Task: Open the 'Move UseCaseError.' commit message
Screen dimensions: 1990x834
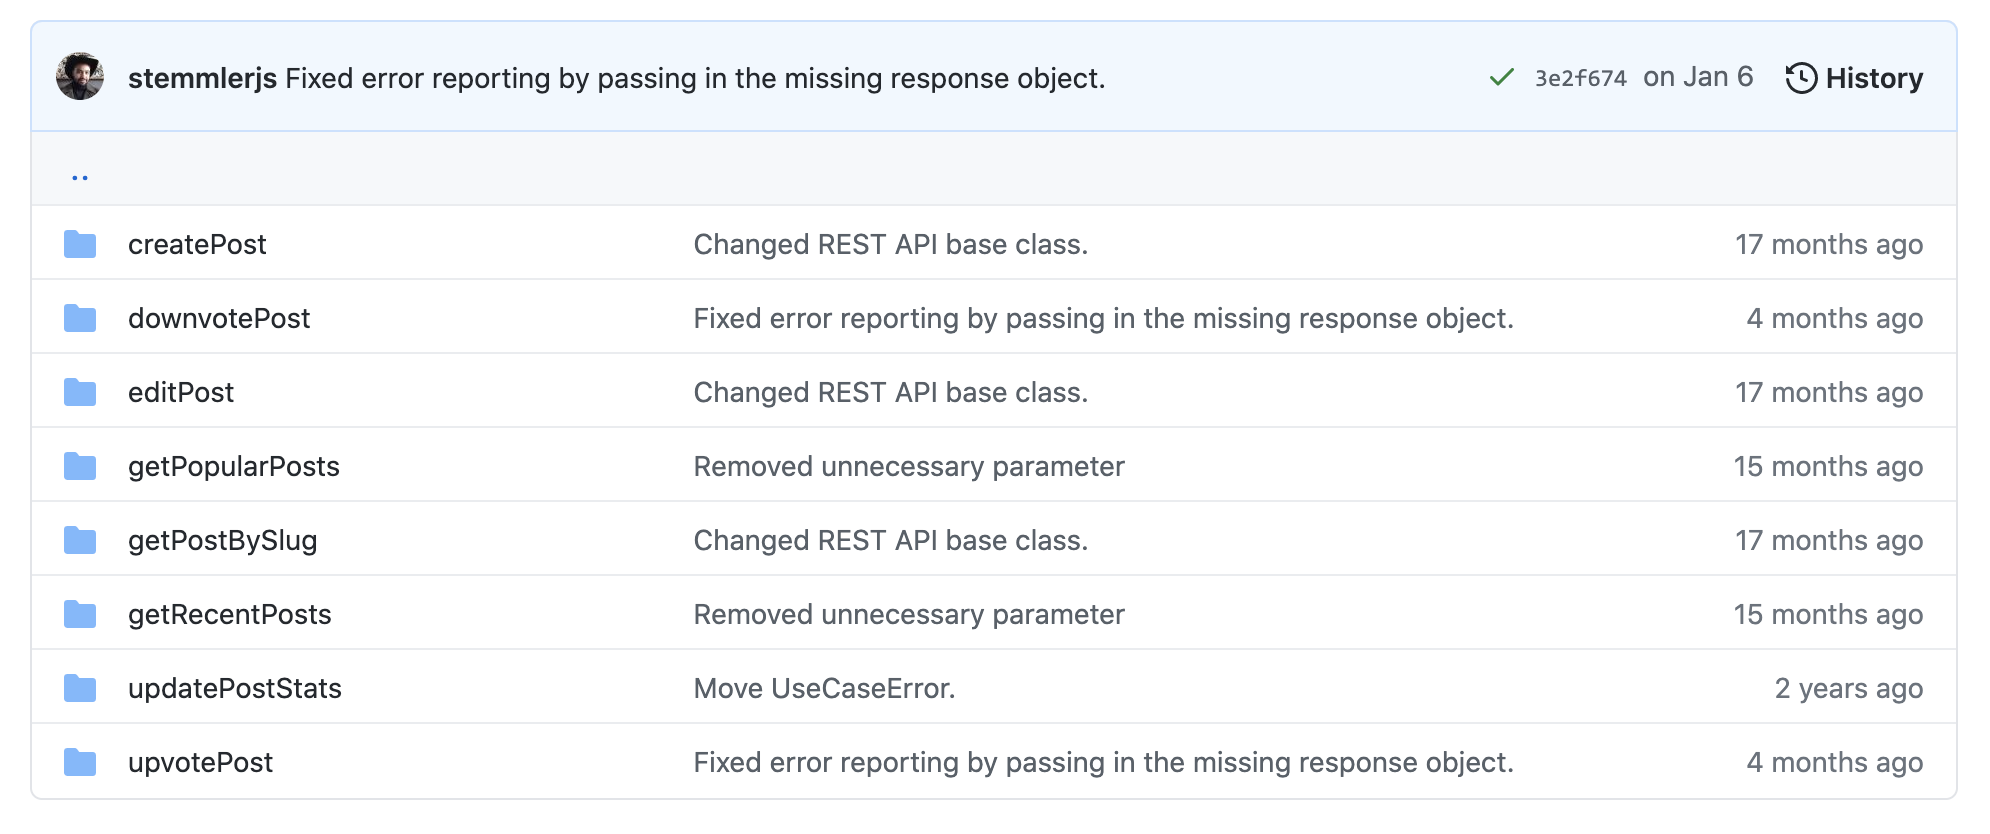Action: (x=824, y=688)
